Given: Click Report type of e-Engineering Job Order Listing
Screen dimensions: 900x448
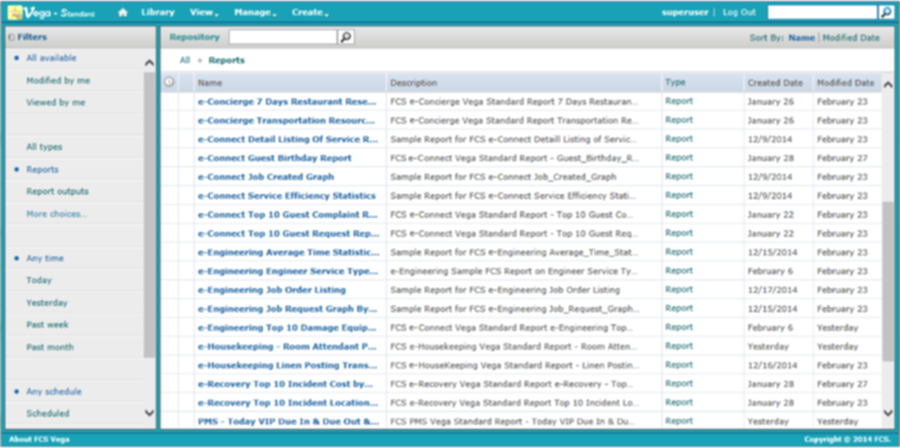Looking at the screenshot, I should 679,290.
